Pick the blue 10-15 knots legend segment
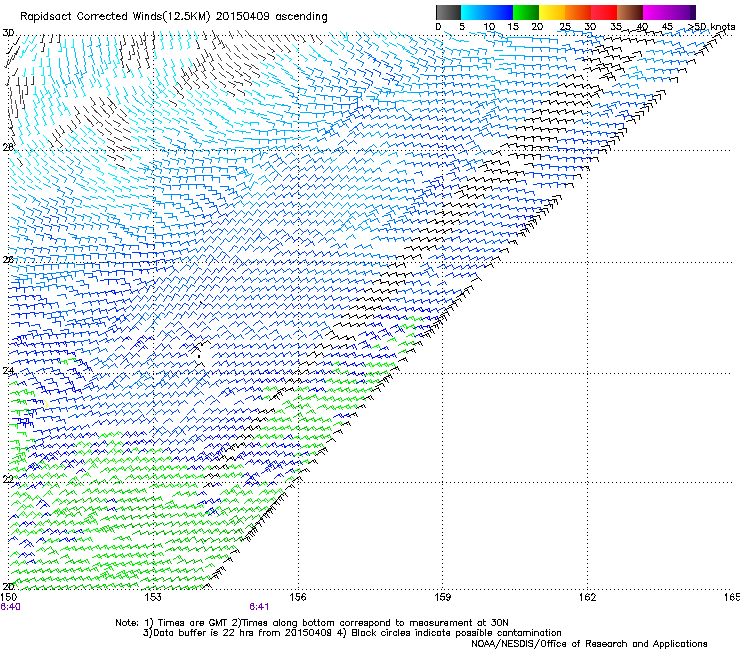Image resolution: width=740 pixels, height=650 pixels. pos(500,12)
